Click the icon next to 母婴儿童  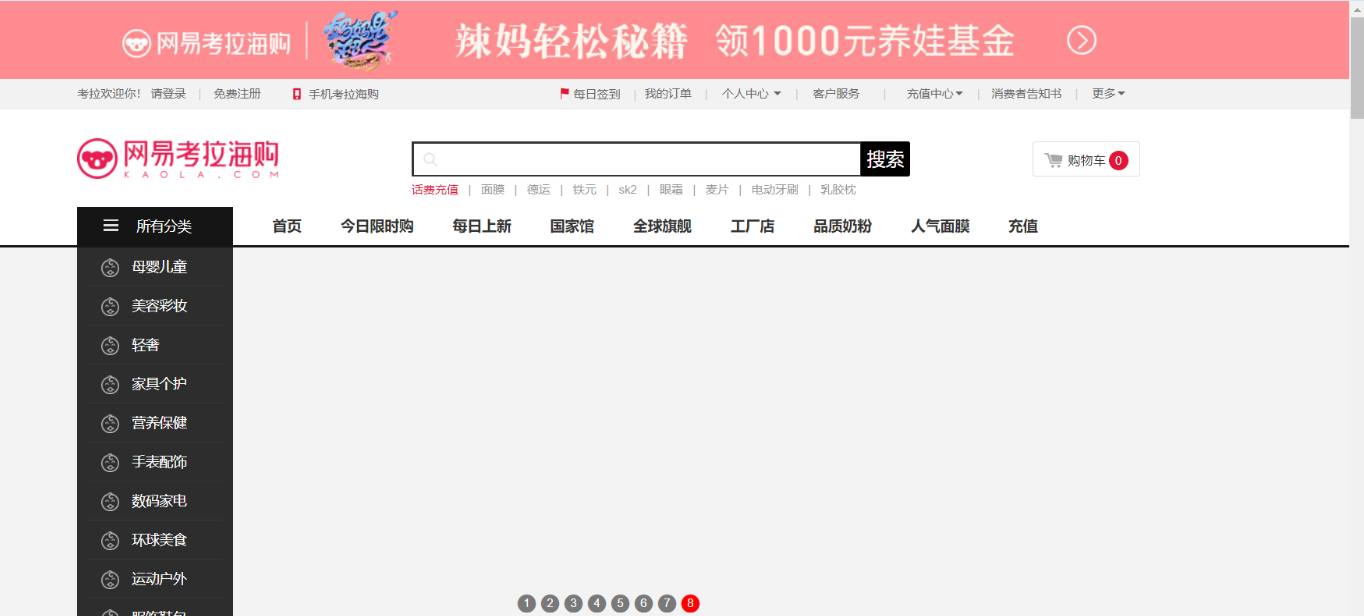tap(110, 267)
